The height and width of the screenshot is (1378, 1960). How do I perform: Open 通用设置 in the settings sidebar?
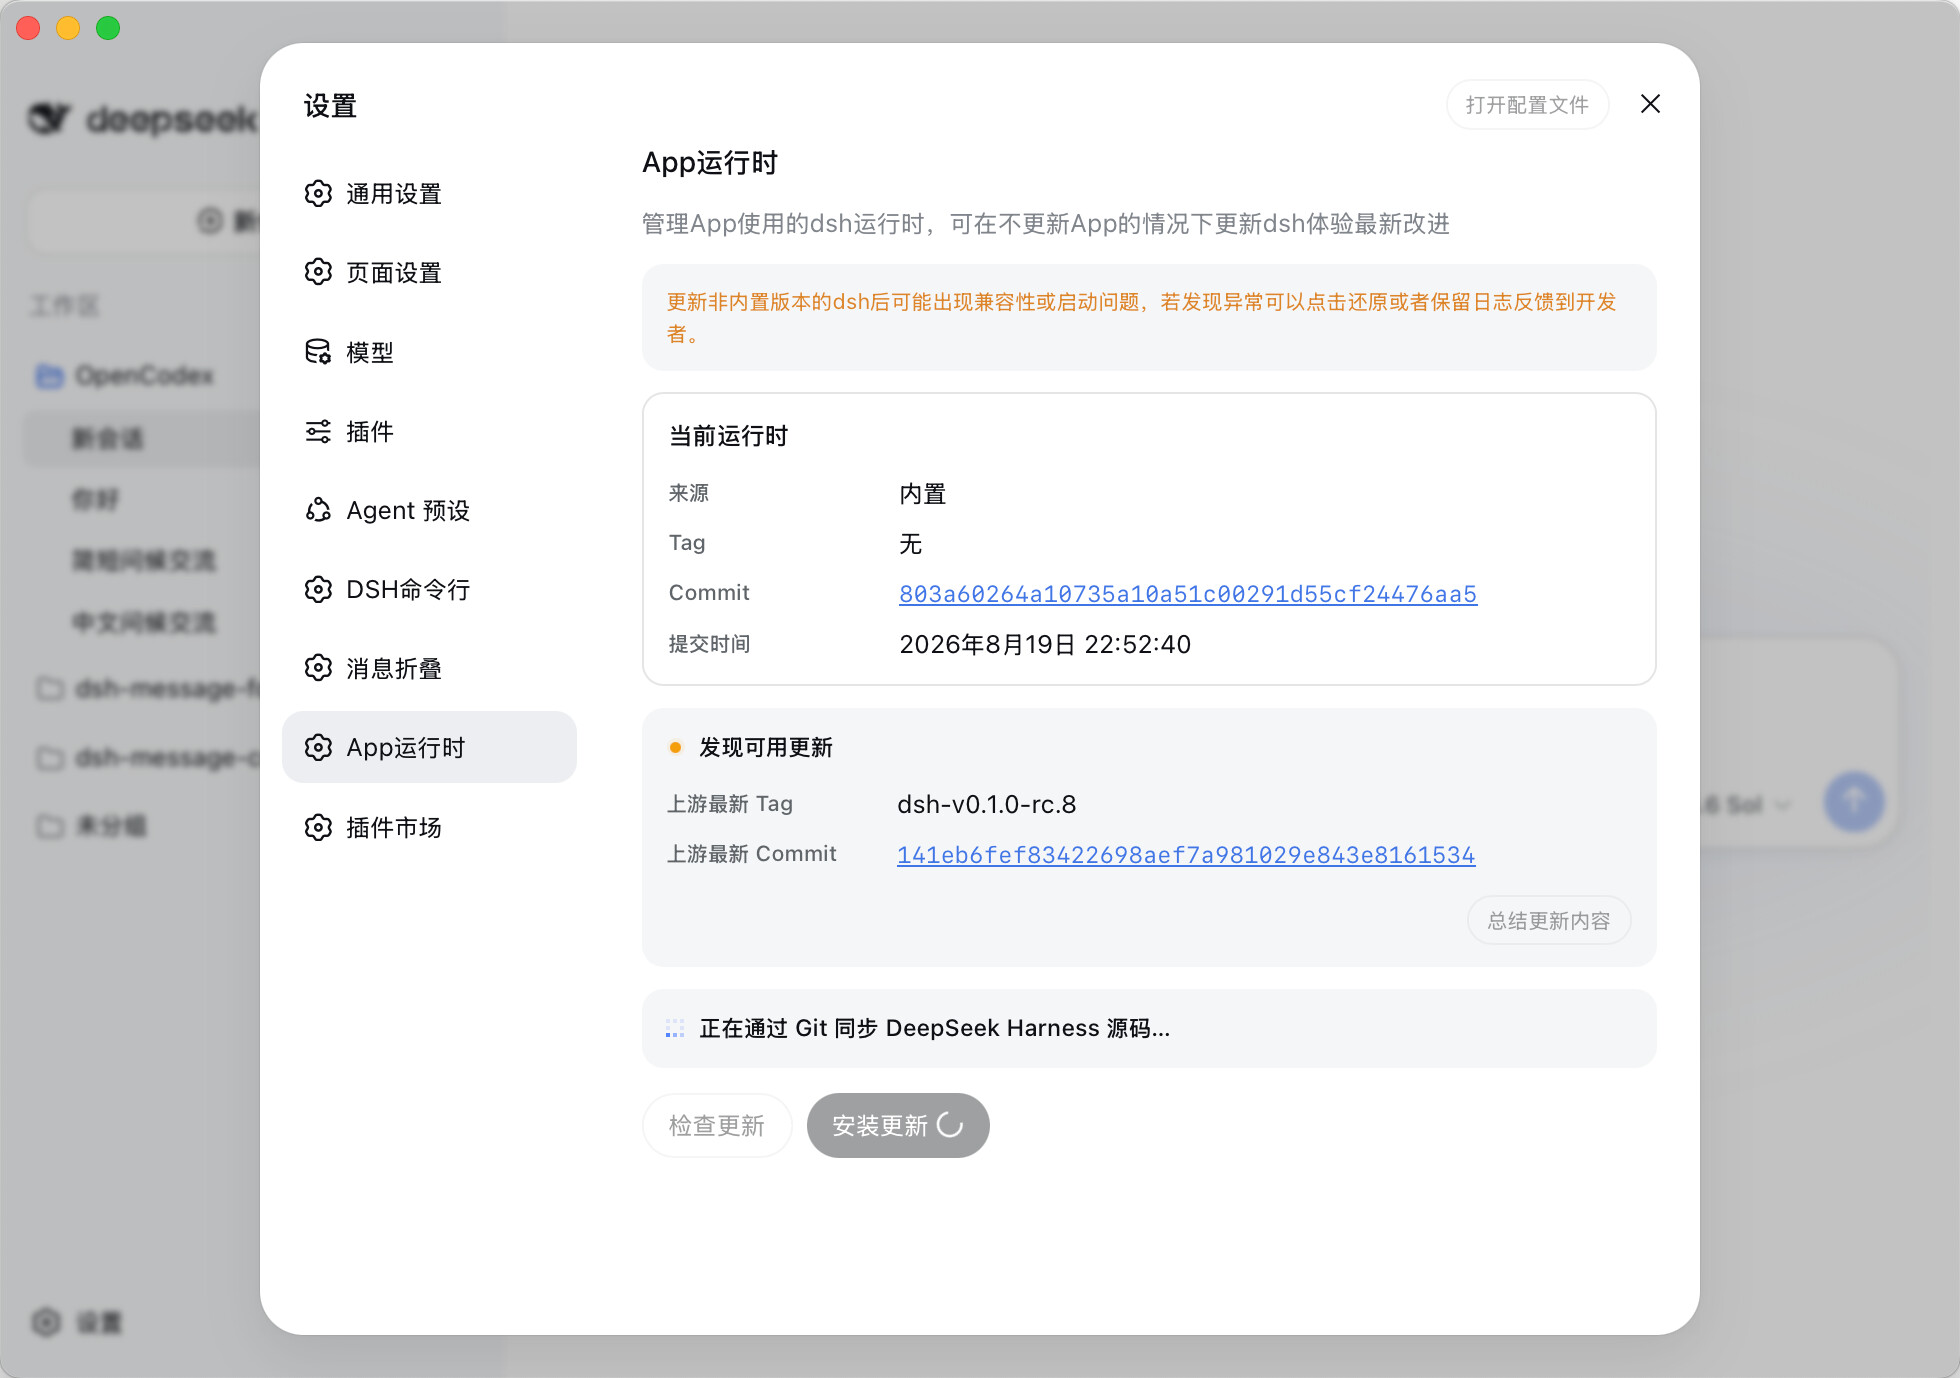coord(429,193)
